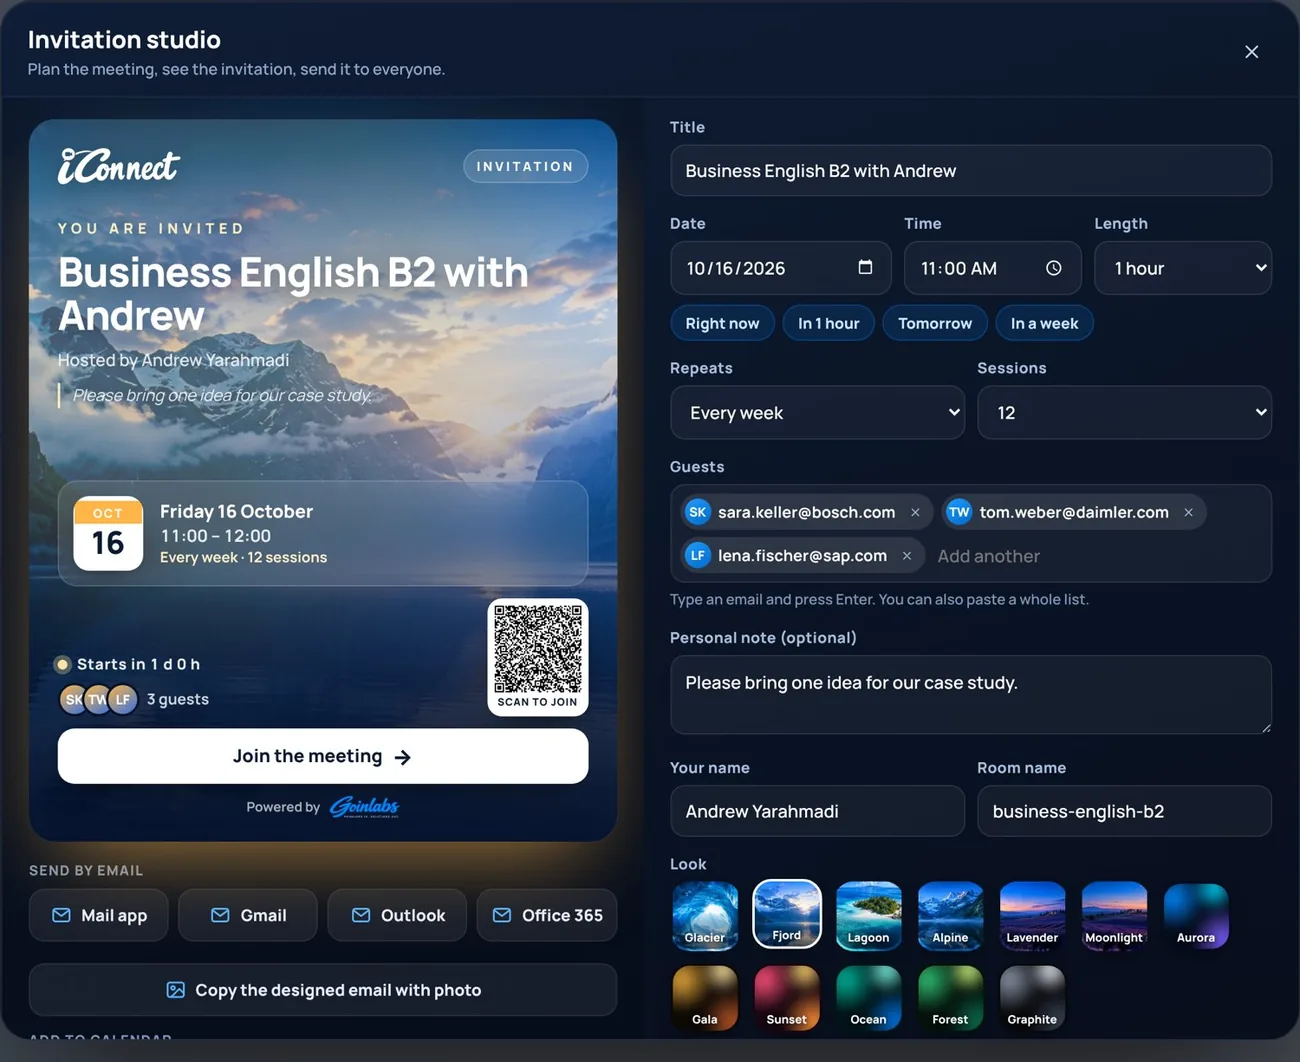Send invitation via Gmail
Viewport: 1300px width, 1062px height.
(248, 915)
